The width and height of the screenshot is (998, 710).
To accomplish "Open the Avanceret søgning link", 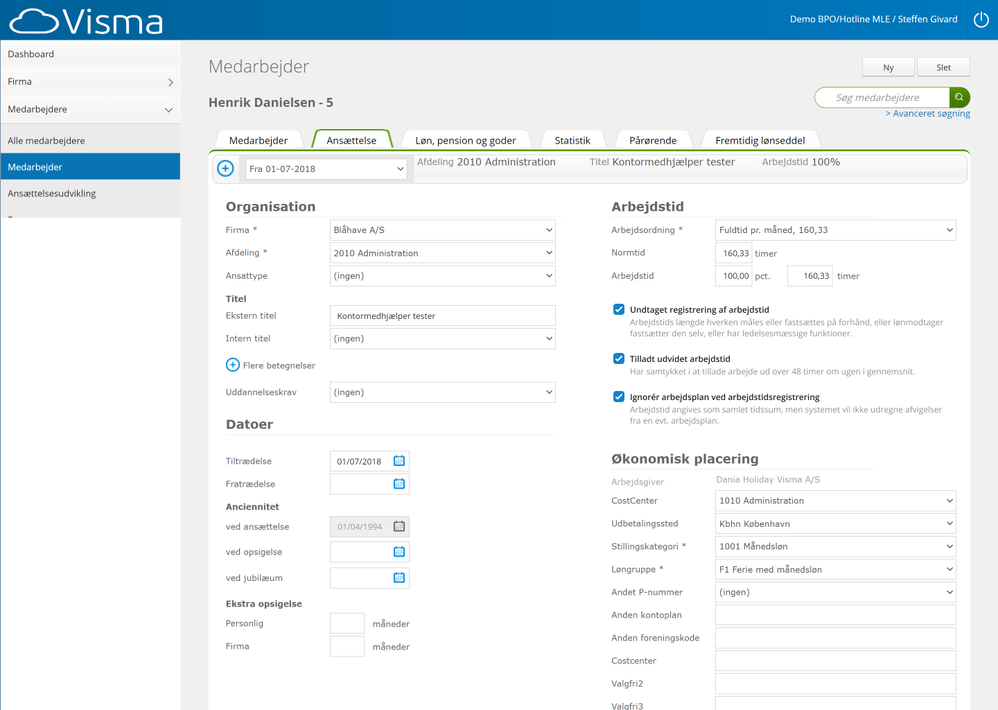I will click(x=928, y=114).
